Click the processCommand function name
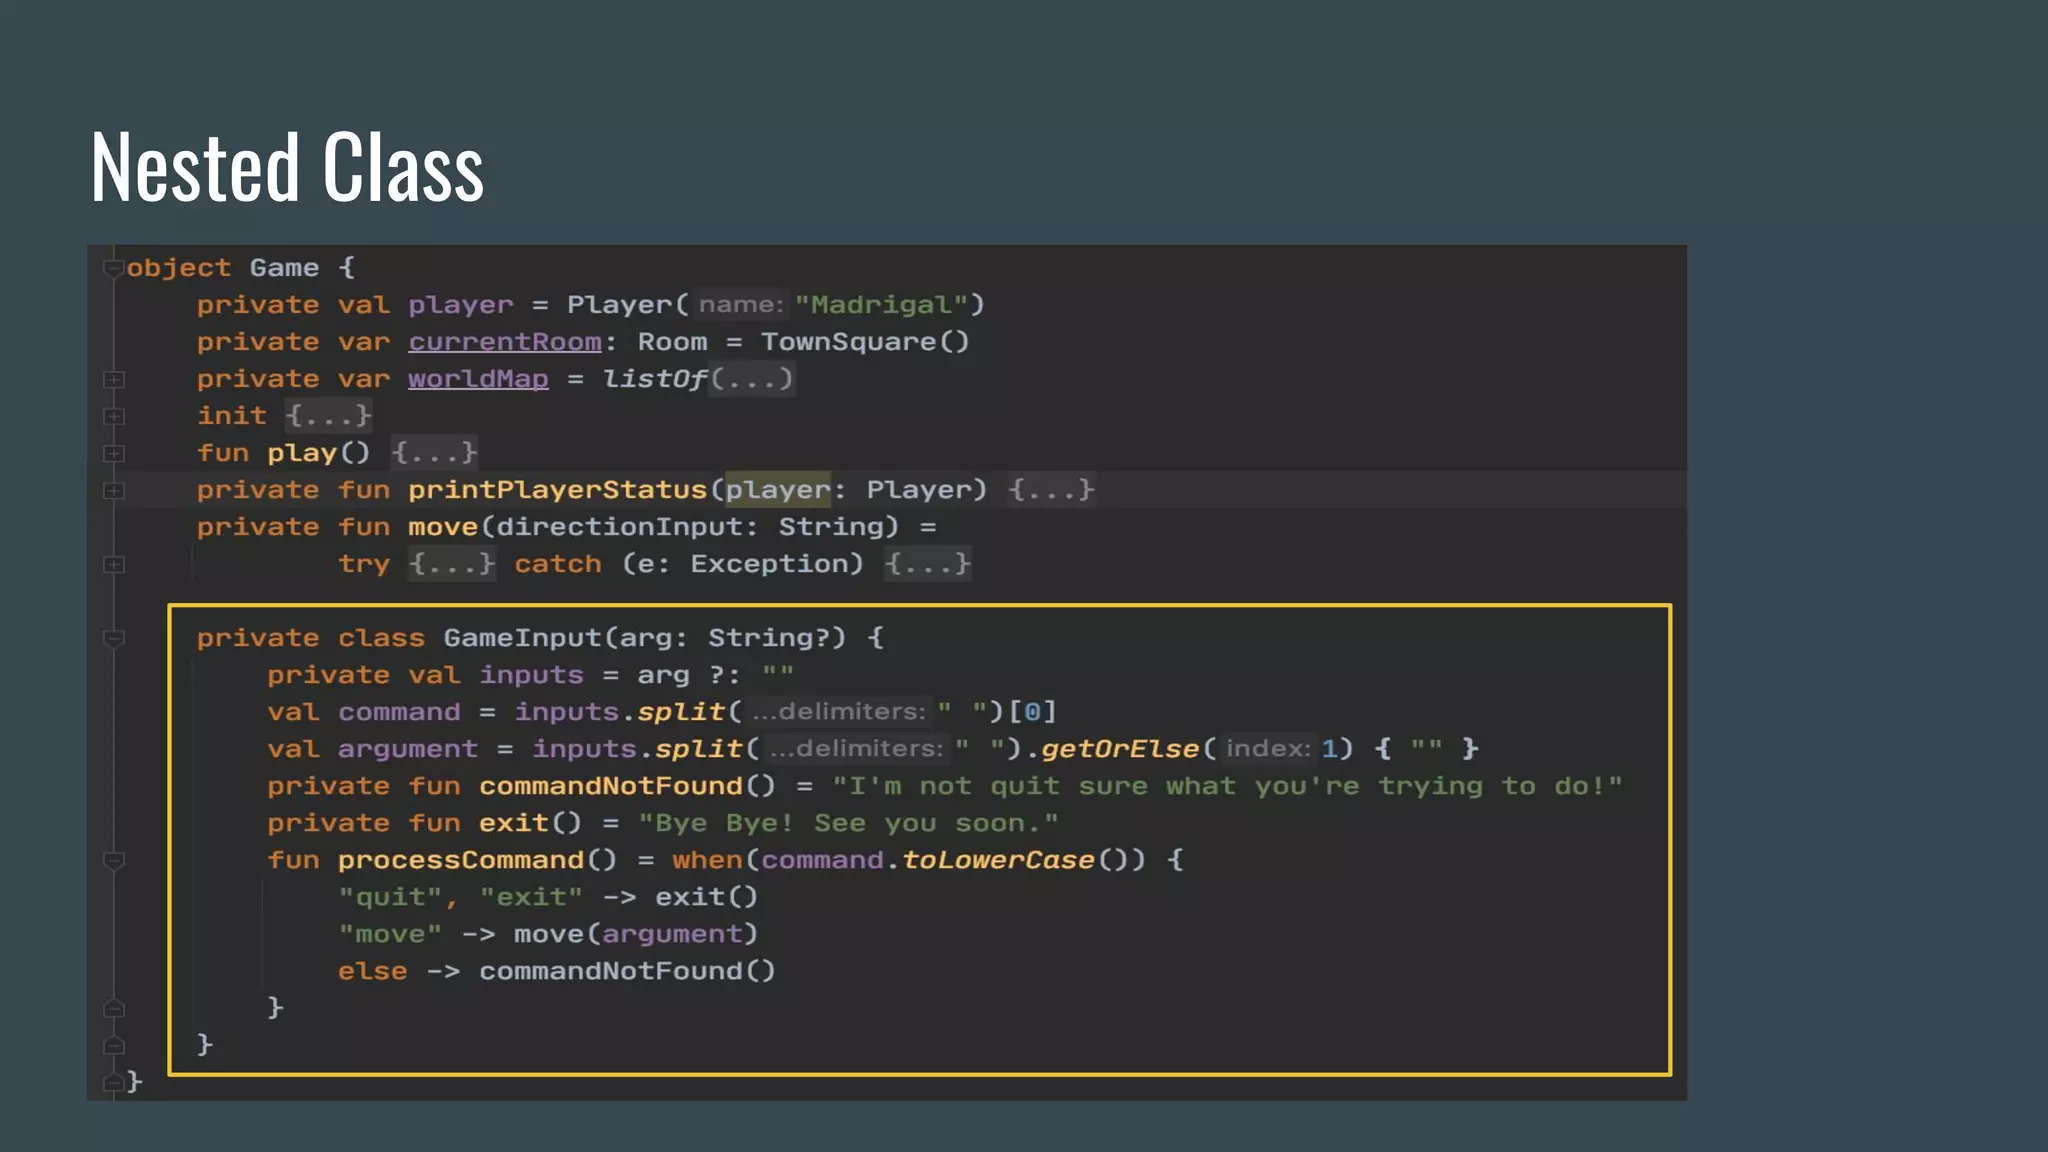This screenshot has height=1152, width=2048. tap(461, 860)
